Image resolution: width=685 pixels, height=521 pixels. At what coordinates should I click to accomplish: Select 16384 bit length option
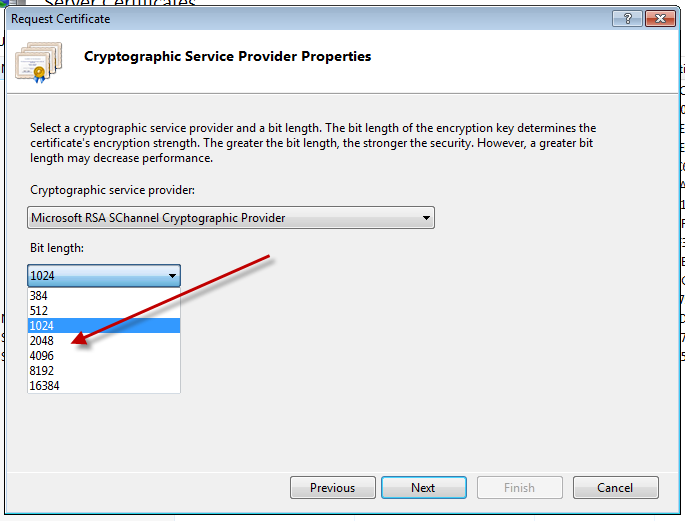pyautogui.click(x=45, y=386)
